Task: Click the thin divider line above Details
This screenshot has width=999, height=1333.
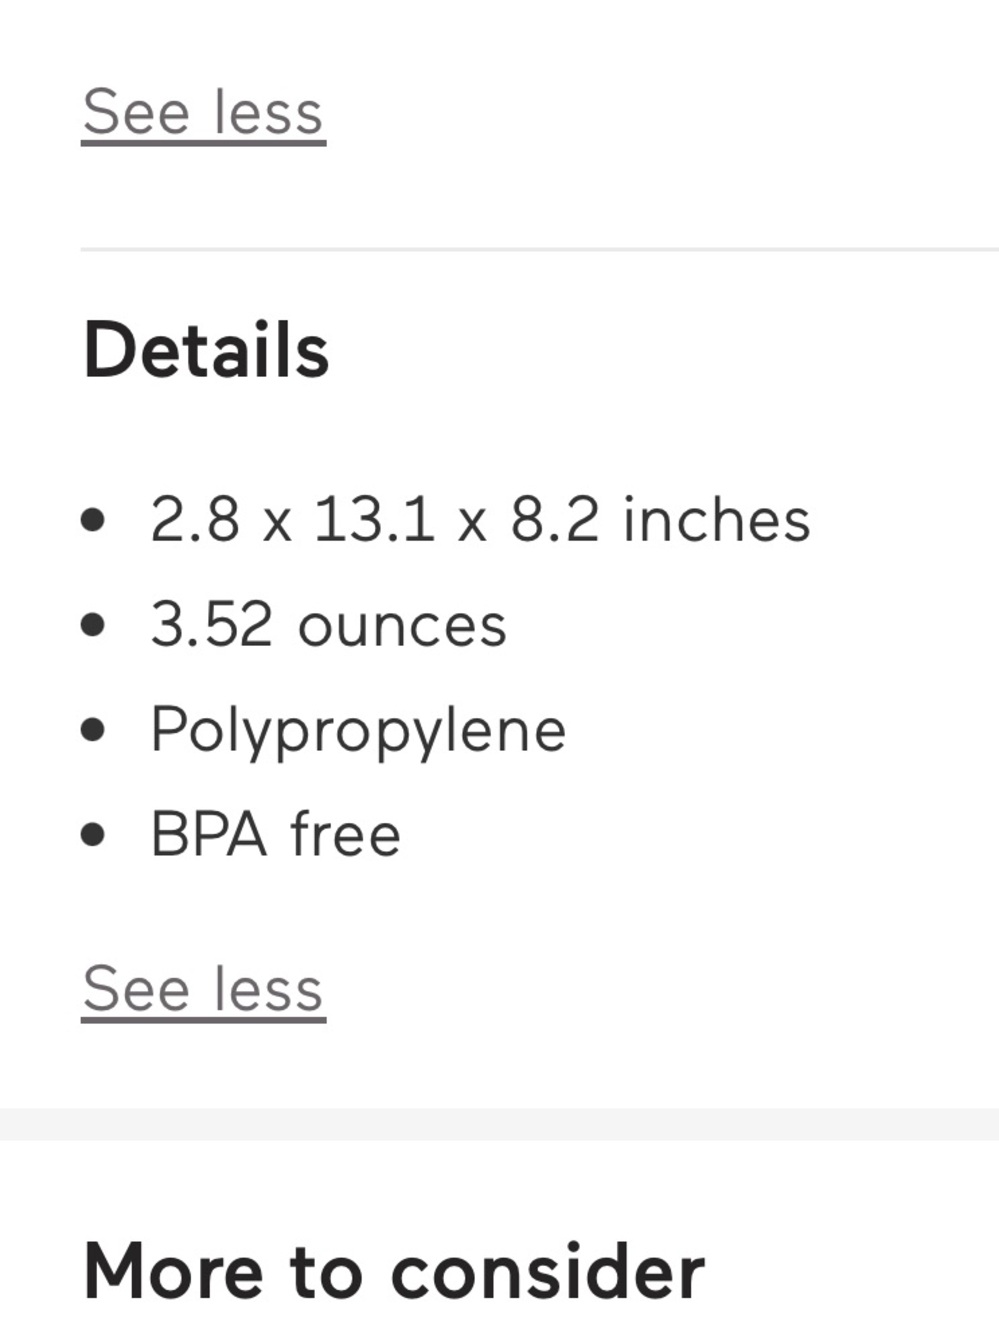Action: (x=539, y=248)
